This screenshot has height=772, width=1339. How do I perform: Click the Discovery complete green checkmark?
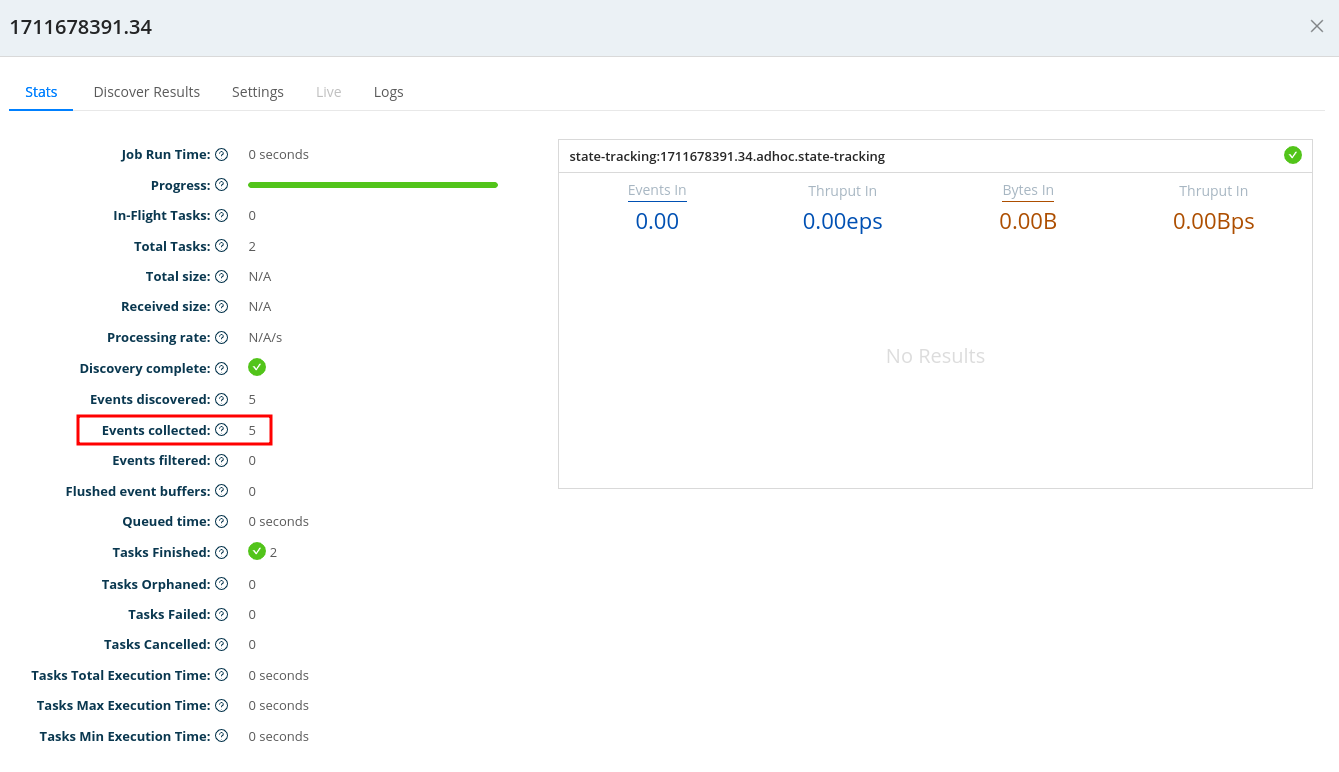click(x=257, y=368)
